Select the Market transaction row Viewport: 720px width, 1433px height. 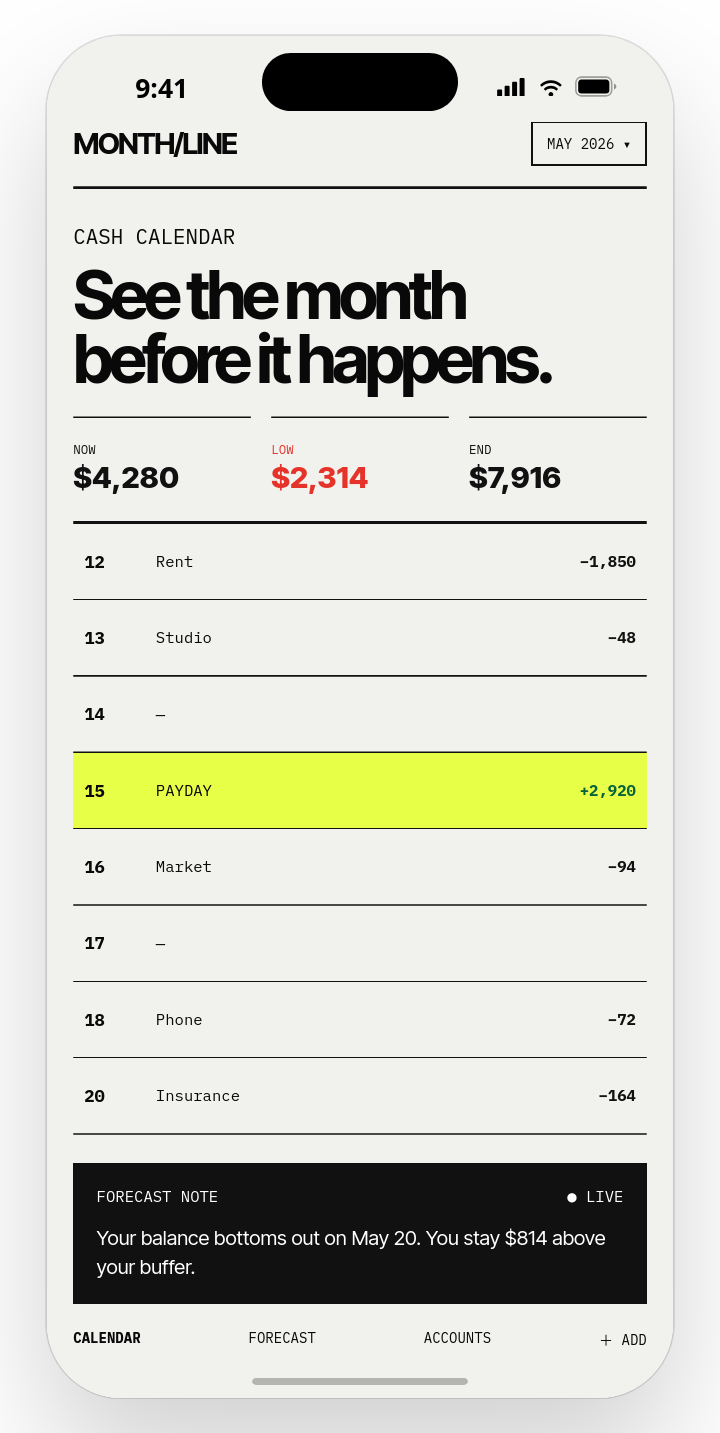point(360,867)
